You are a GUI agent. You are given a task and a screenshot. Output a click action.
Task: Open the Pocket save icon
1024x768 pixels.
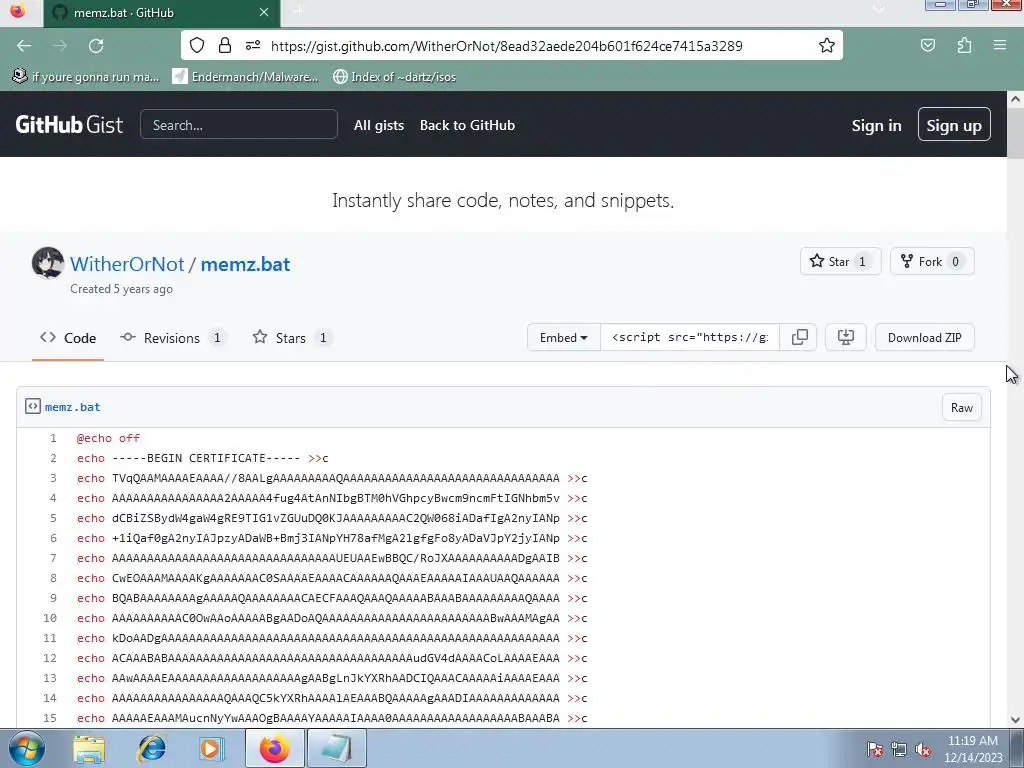pyautogui.click(x=928, y=45)
